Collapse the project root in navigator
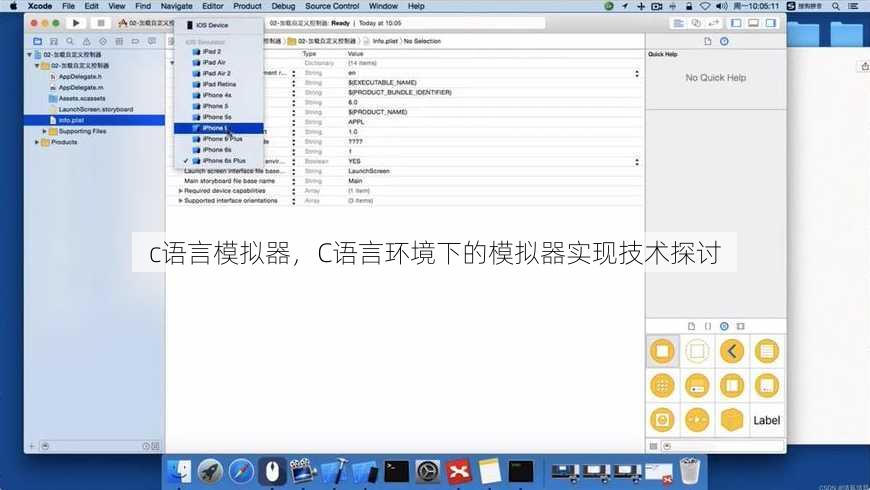This screenshot has width=870, height=490. tap(29, 55)
